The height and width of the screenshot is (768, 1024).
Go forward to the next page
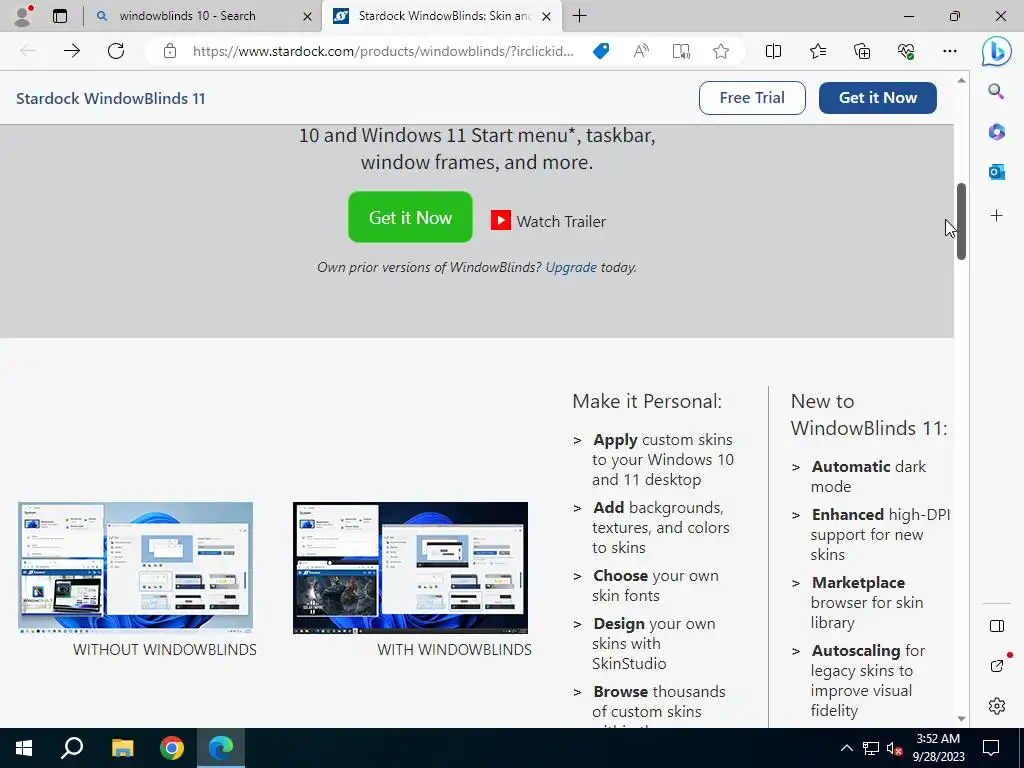72,51
